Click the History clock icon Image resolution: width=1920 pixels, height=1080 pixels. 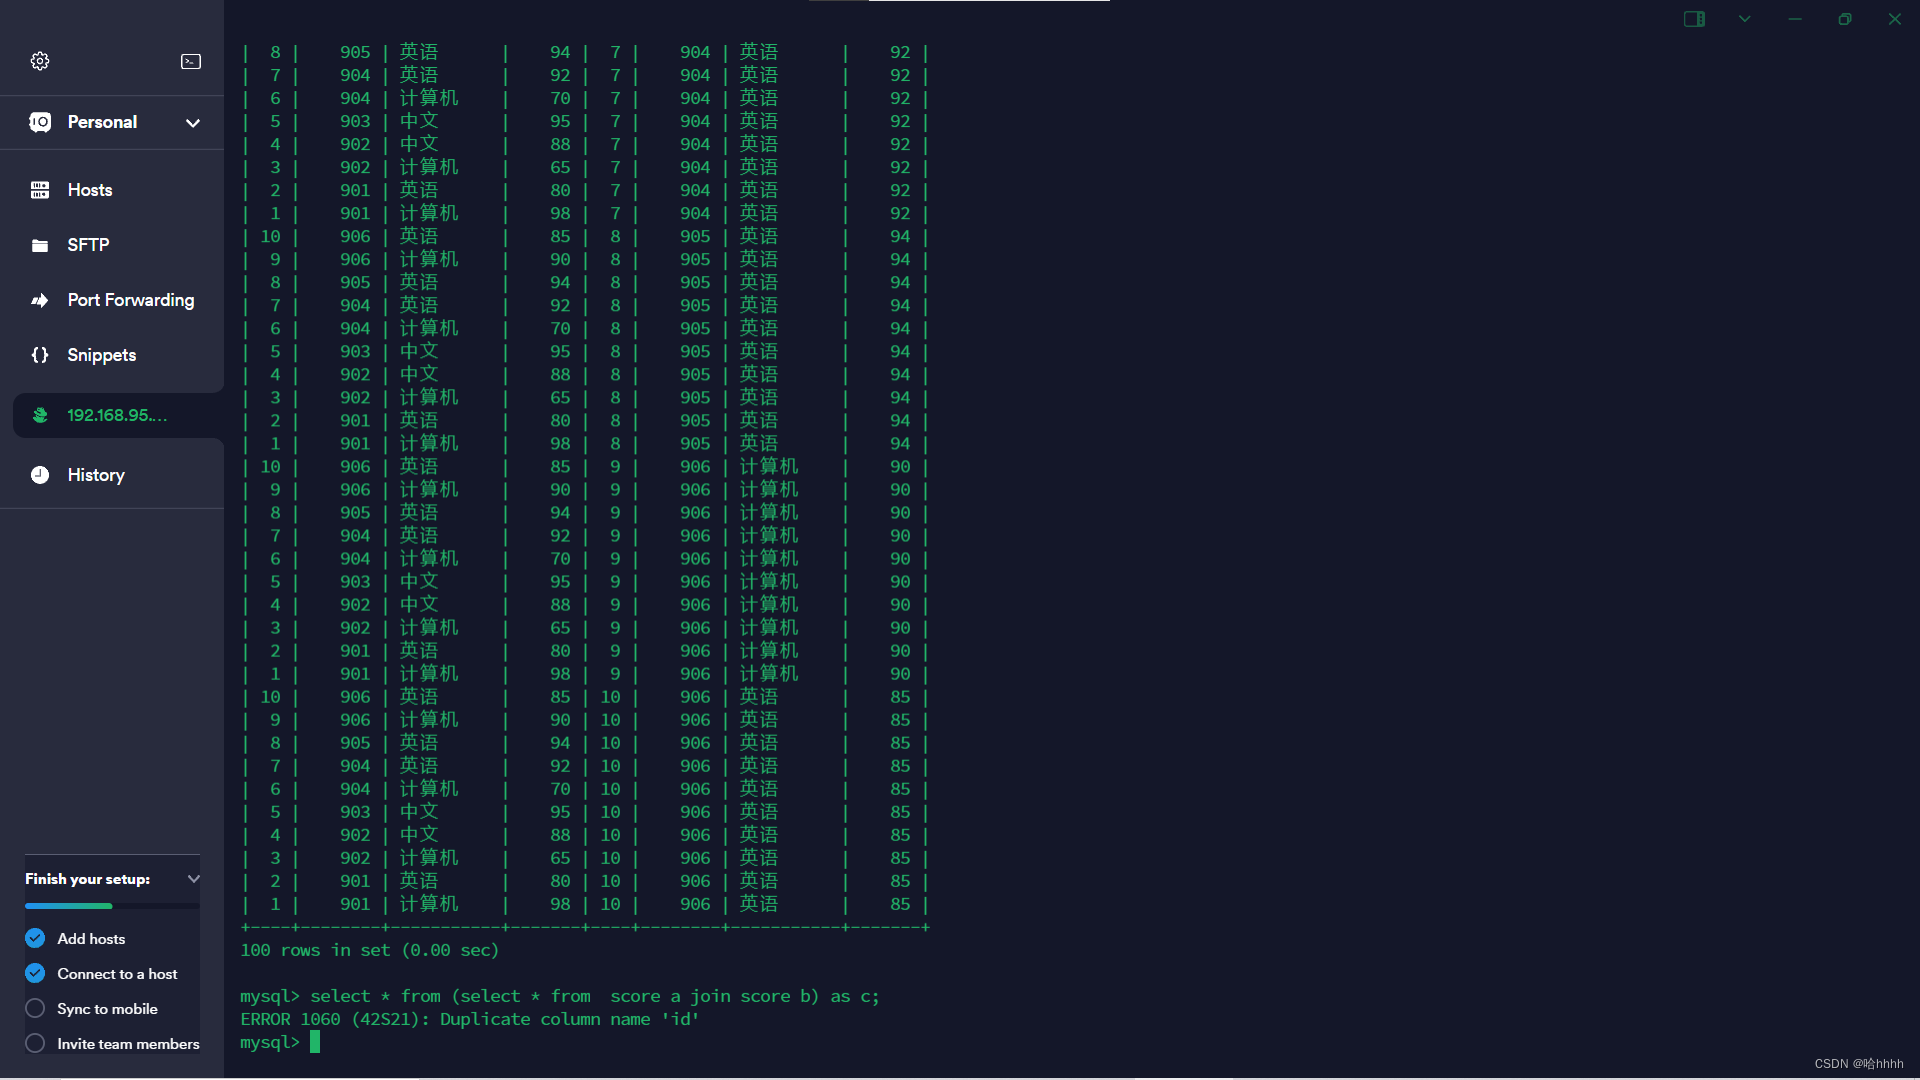tap(40, 475)
